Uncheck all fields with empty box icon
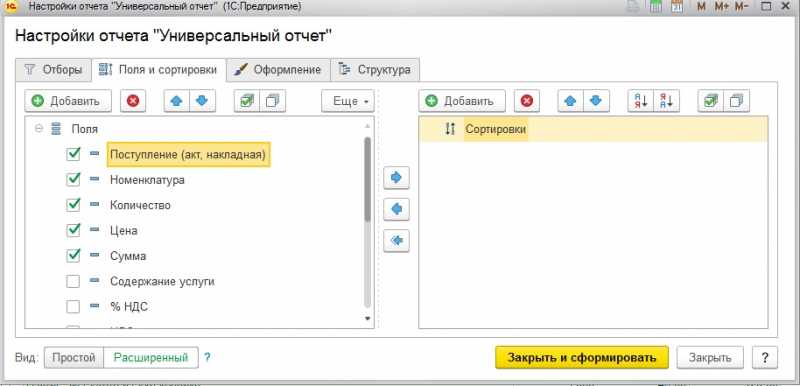Screen dimensions: 800x386 [x=273, y=101]
